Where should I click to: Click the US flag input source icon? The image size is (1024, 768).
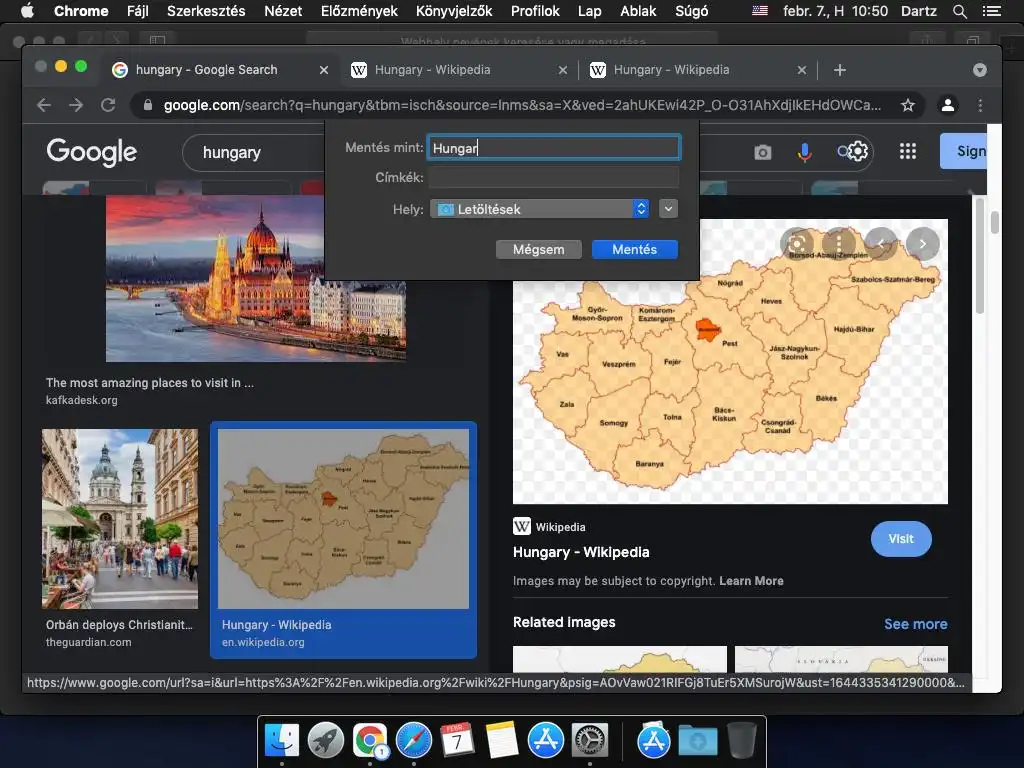[760, 11]
